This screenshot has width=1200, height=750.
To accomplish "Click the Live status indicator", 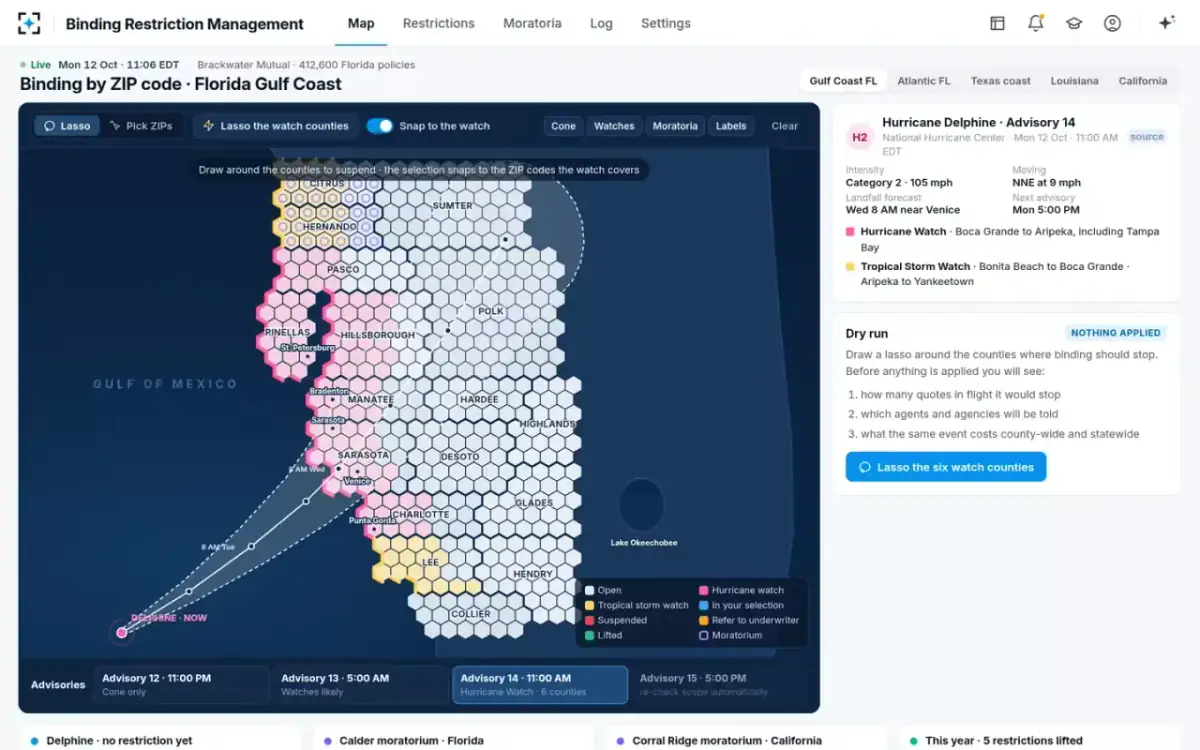I will click(x=36, y=65).
